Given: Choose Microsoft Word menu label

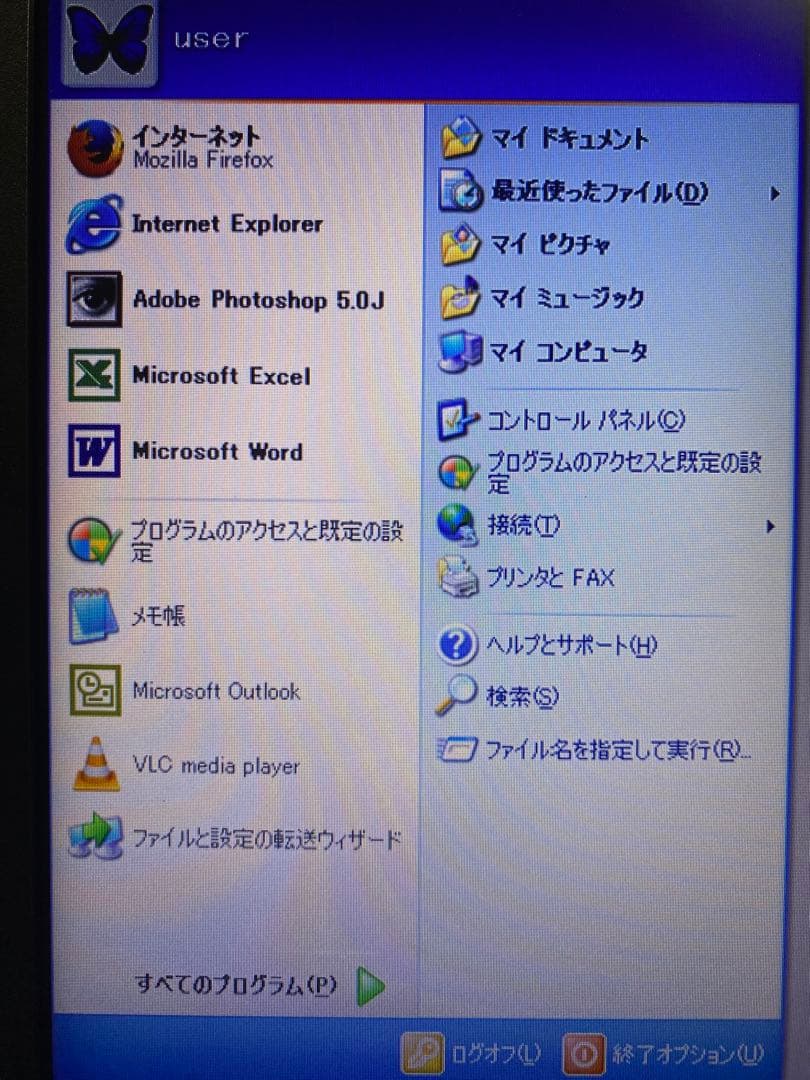Looking at the screenshot, I should [x=218, y=451].
